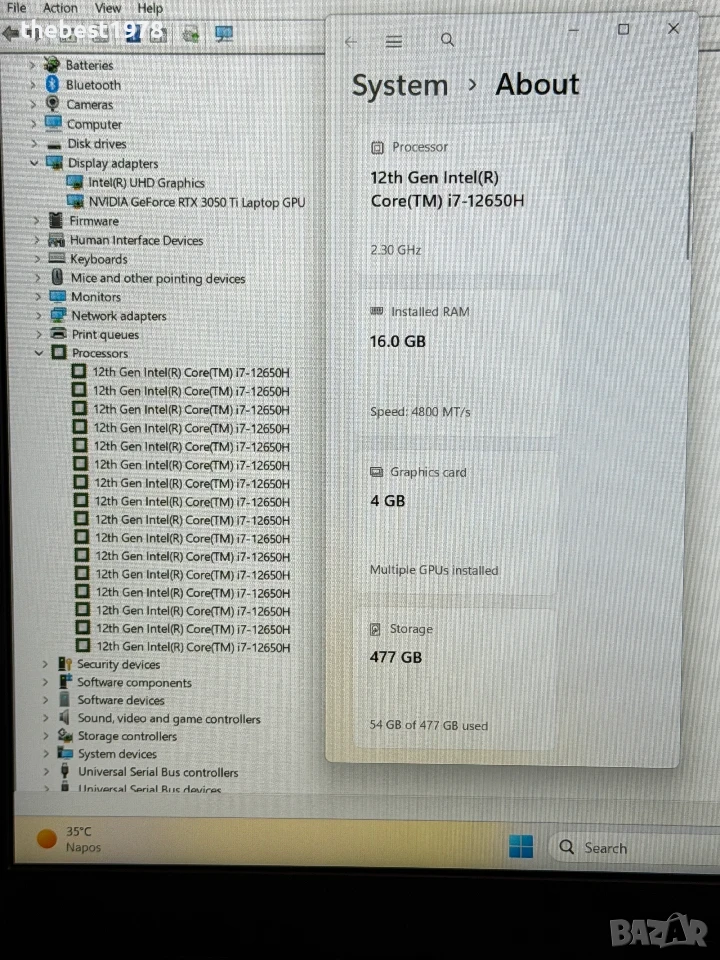Click the Intel UHD Graphics device icon

click(x=75, y=182)
